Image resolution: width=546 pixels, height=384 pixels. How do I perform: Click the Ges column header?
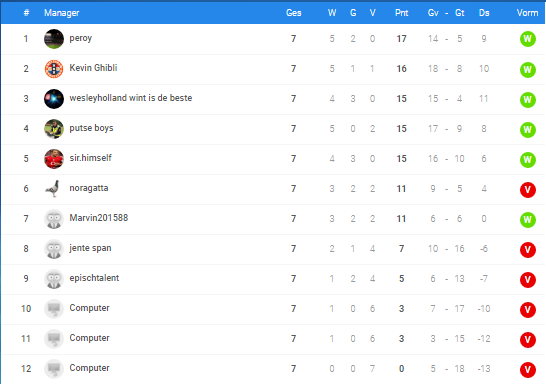[294, 13]
